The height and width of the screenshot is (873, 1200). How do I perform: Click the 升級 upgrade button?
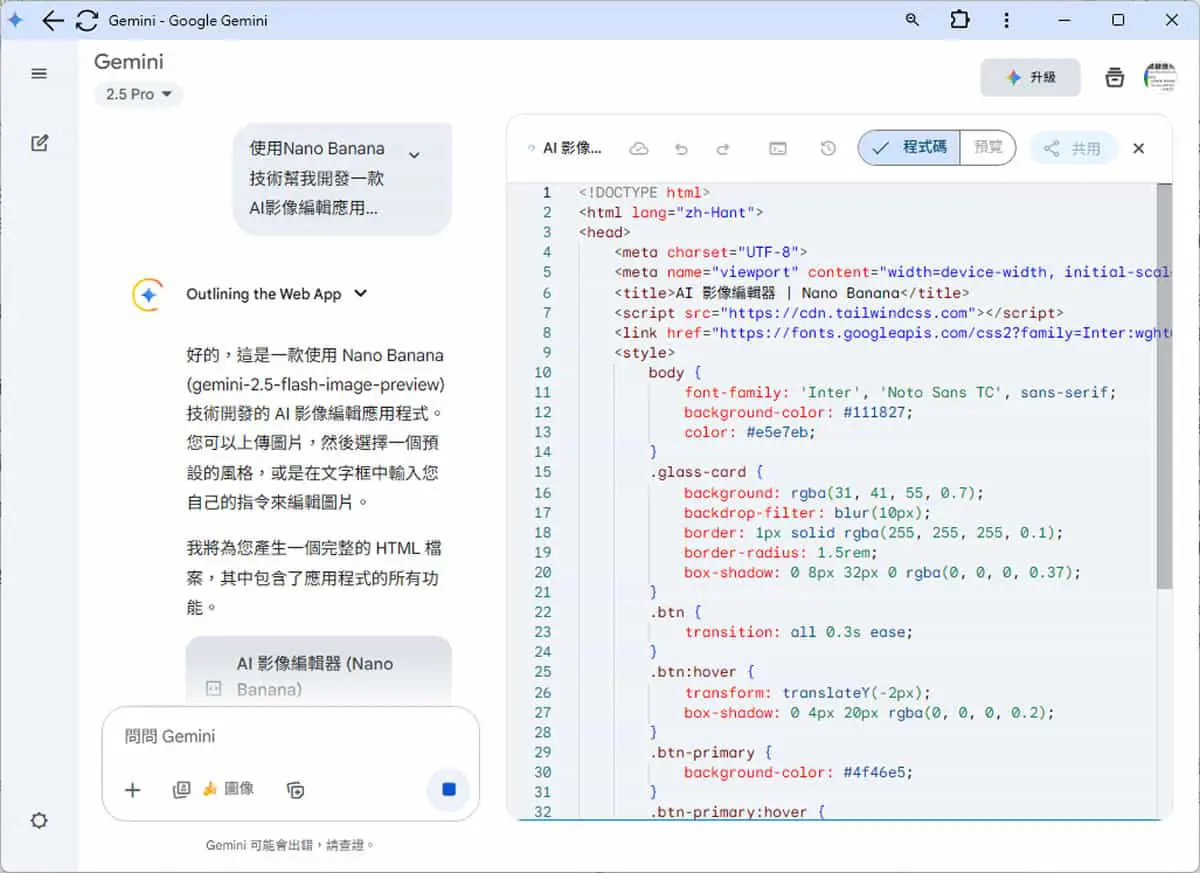coord(1030,77)
